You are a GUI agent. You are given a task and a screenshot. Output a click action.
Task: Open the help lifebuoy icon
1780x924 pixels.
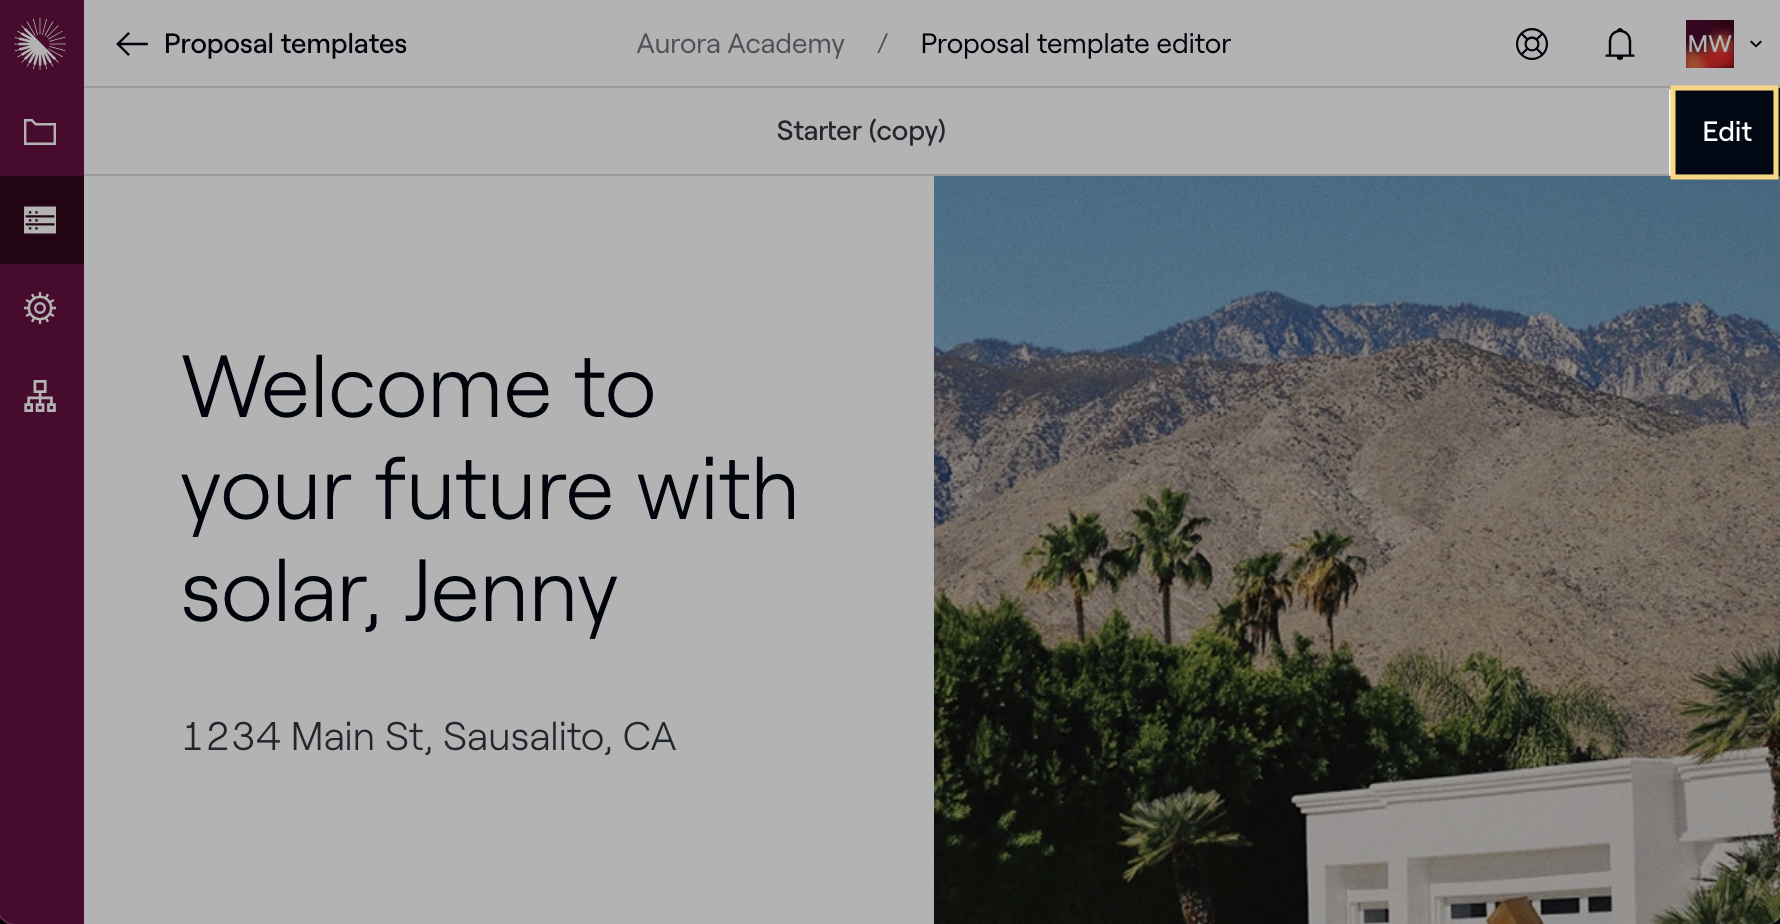coord(1531,44)
